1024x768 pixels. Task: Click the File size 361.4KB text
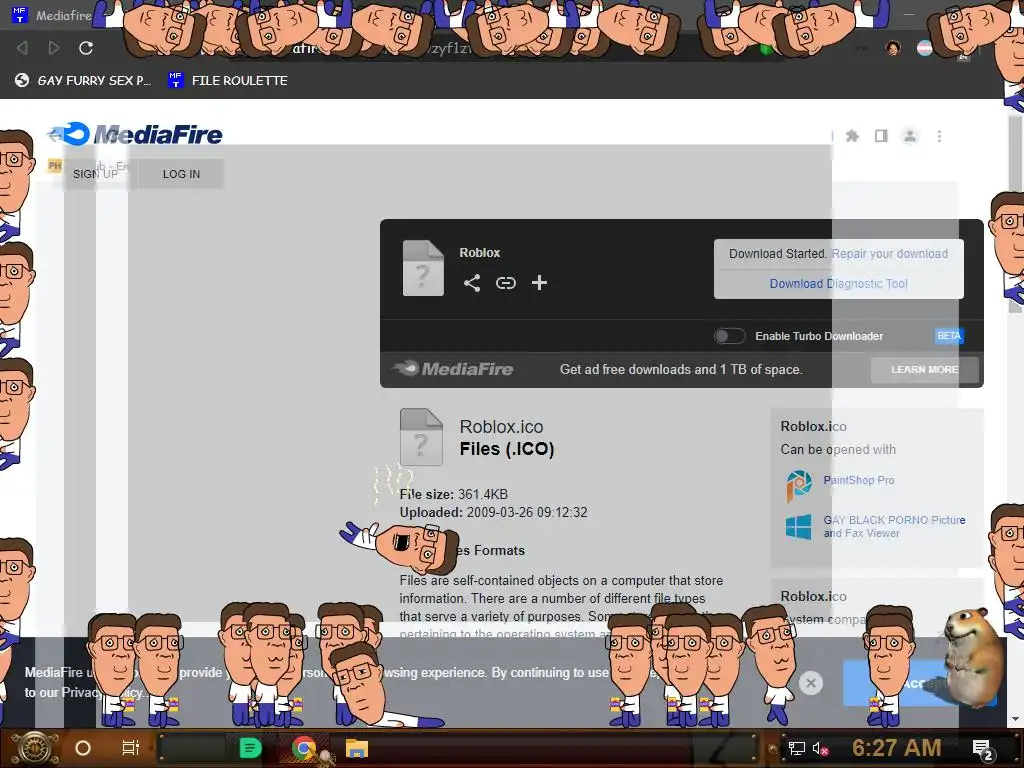454,494
